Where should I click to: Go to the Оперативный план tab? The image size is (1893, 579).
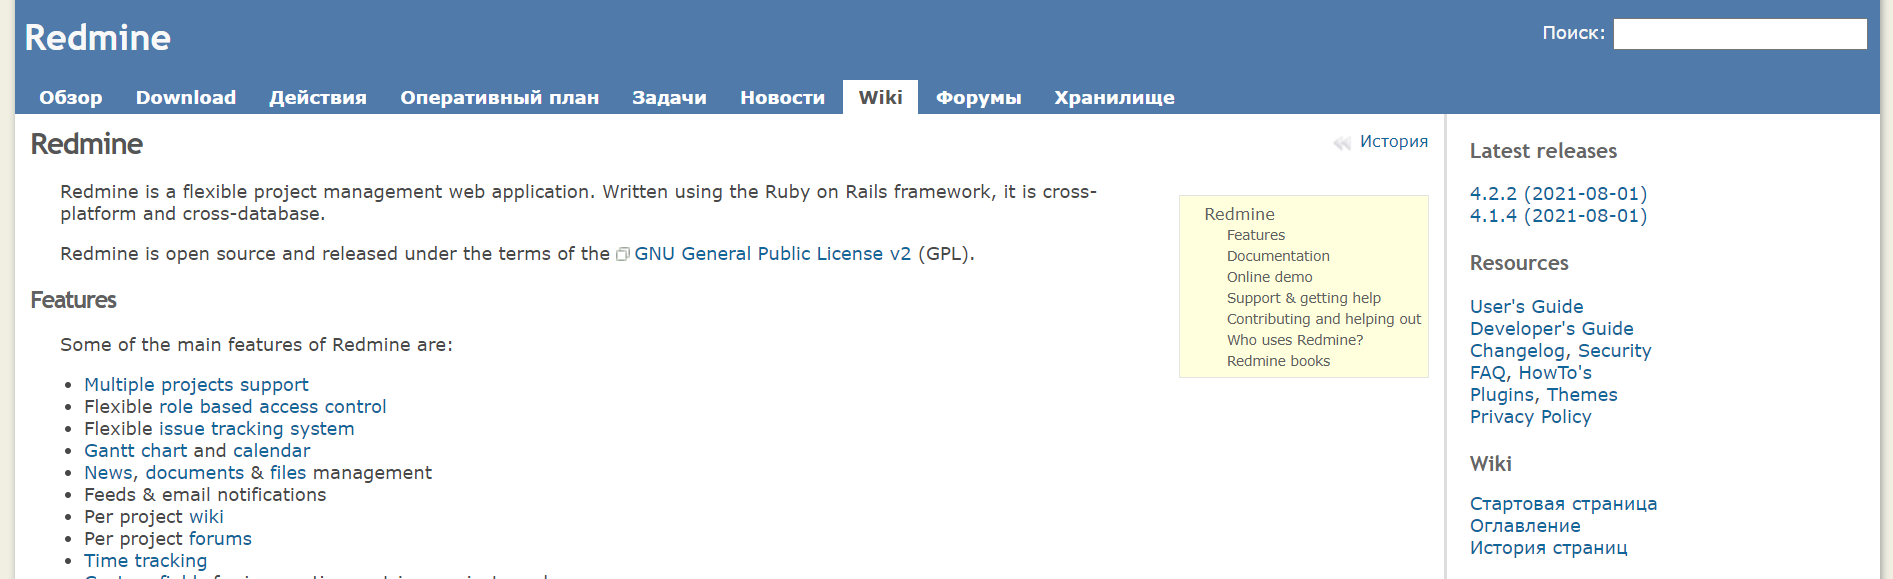(x=500, y=97)
